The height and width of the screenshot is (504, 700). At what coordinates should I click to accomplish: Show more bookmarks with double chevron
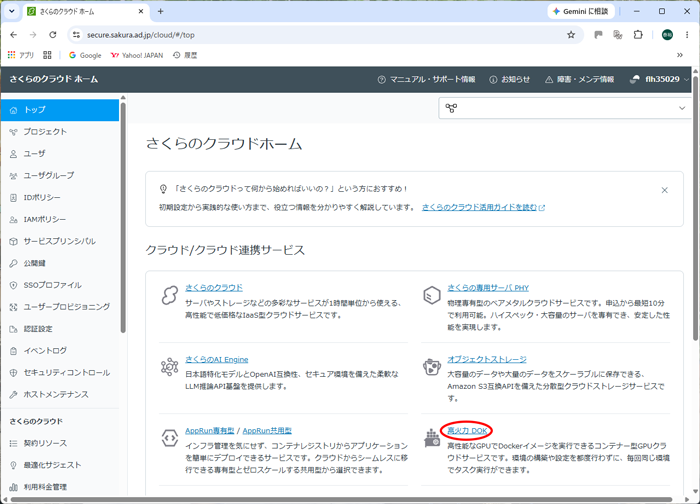tap(680, 55)
